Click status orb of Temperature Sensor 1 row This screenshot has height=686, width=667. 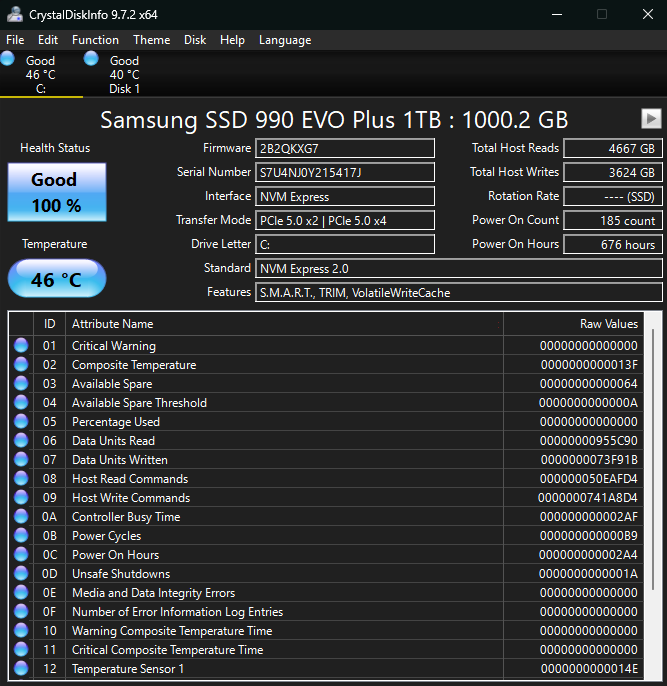pos(21,668)
